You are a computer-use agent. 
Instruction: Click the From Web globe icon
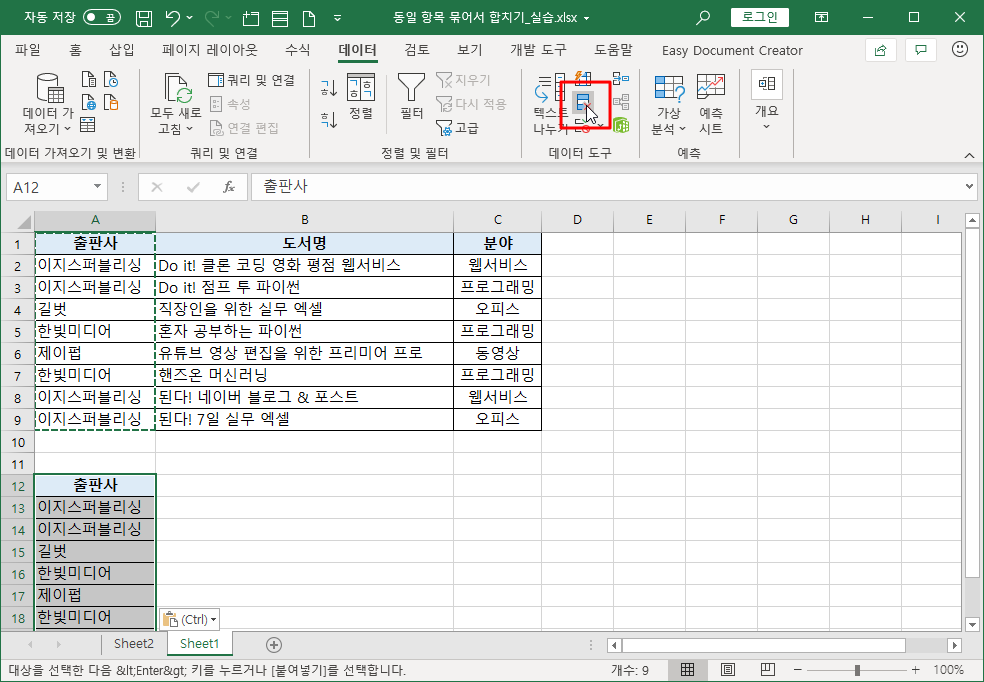click(89, 102)
